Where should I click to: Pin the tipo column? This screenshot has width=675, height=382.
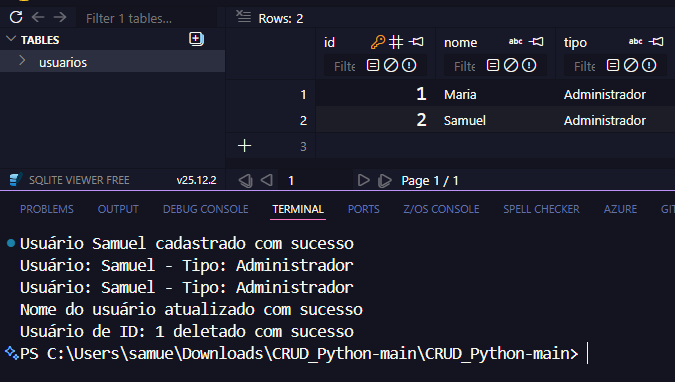tap(656, 42)
